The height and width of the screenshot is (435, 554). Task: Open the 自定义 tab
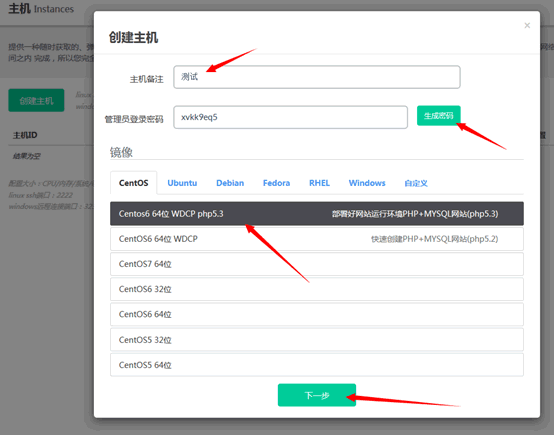pos(416,183)
